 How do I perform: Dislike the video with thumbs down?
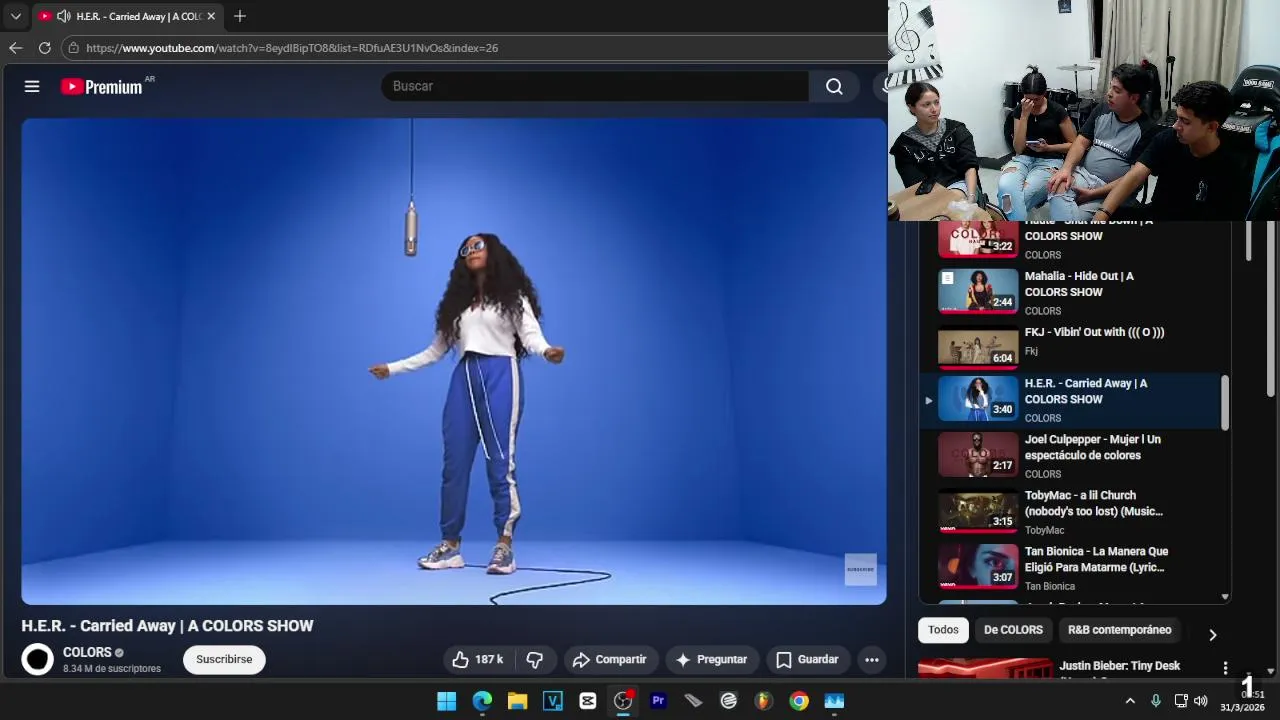point(535,660)
